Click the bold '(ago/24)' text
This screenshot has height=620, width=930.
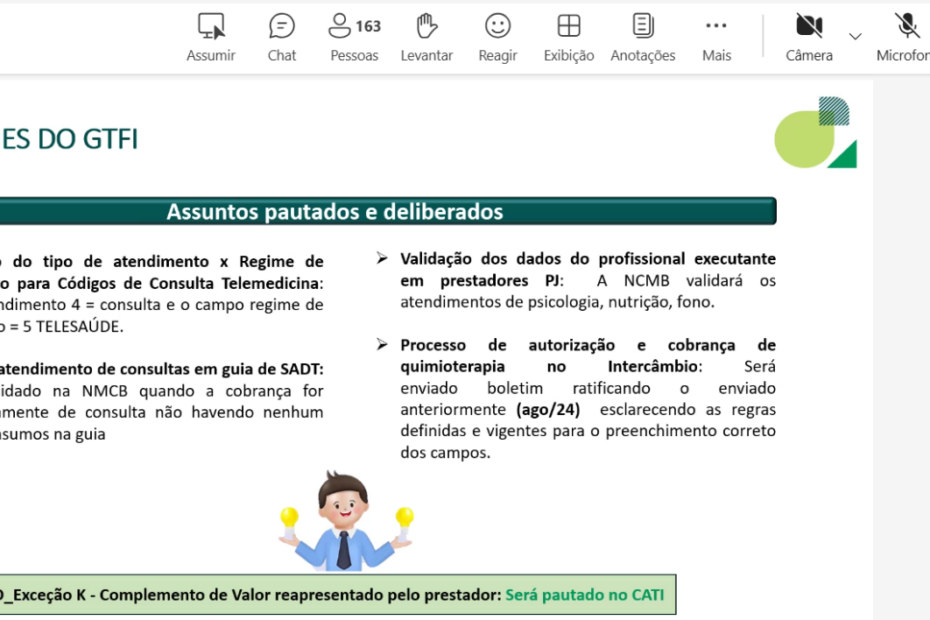(548, 409)
